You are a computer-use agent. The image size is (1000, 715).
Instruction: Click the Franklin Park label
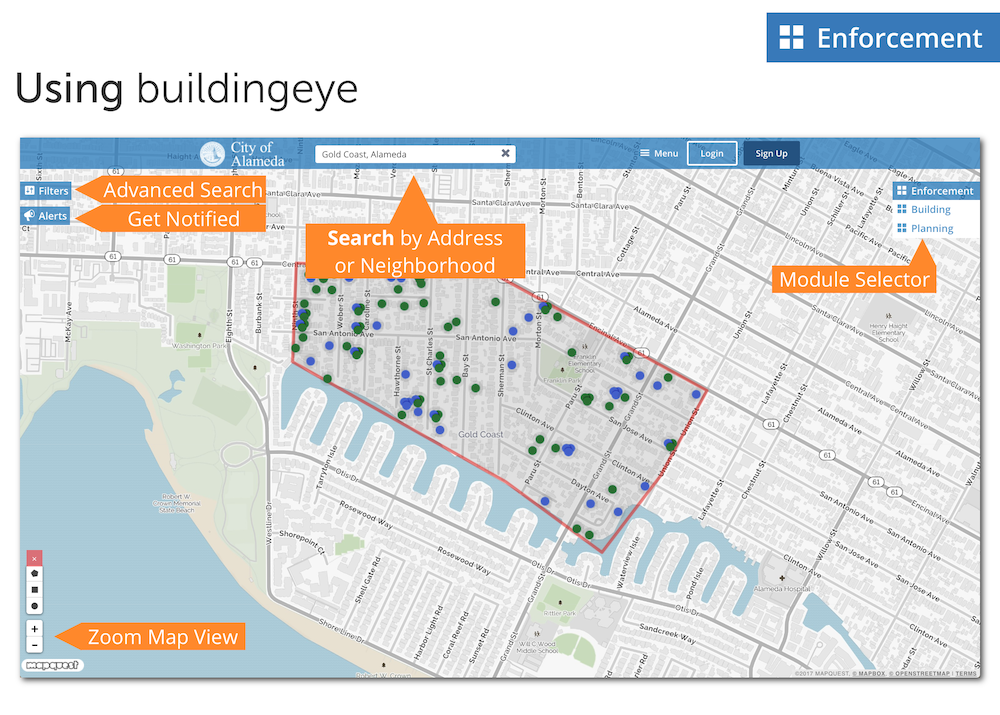pyautogui.click(x=562, y=380)
